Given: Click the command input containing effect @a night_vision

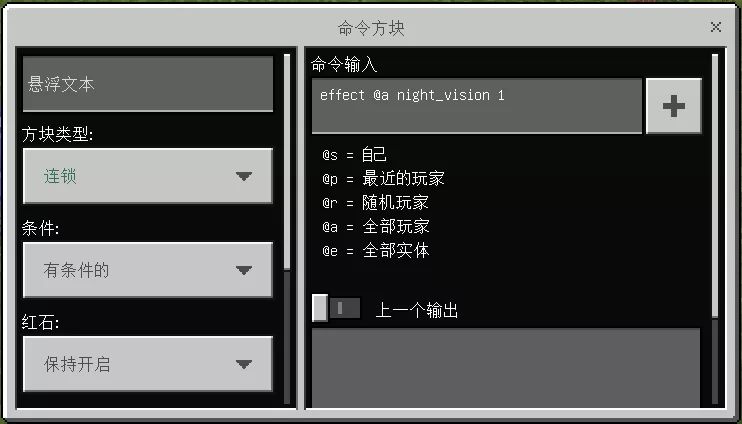Looking at the screenshot, I should (477, 106).
